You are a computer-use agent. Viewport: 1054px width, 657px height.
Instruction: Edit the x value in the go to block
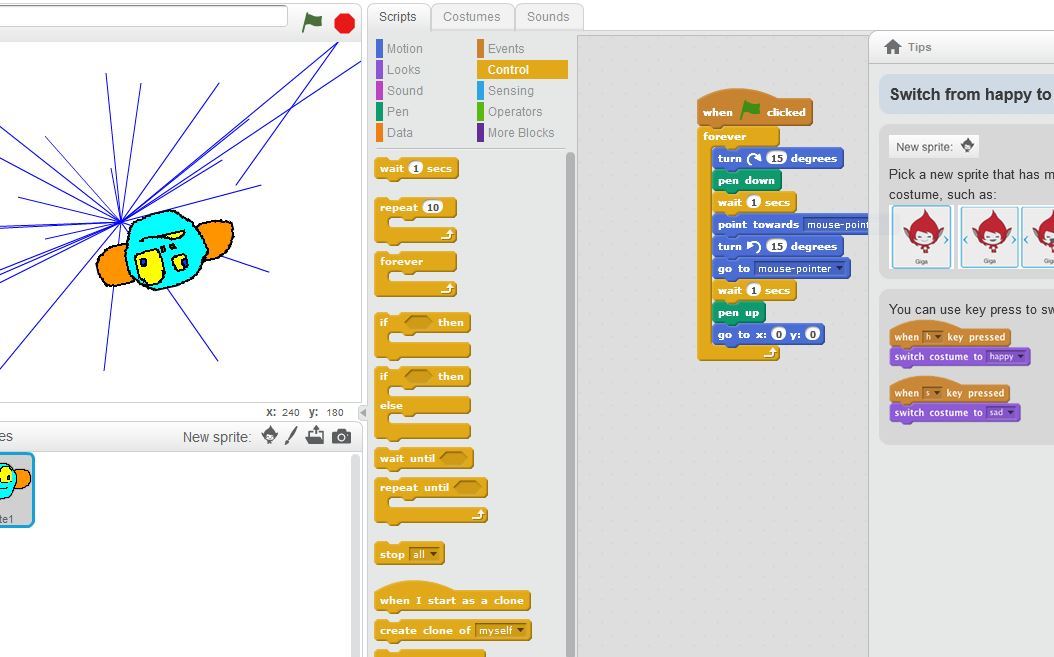coord(779,334)
